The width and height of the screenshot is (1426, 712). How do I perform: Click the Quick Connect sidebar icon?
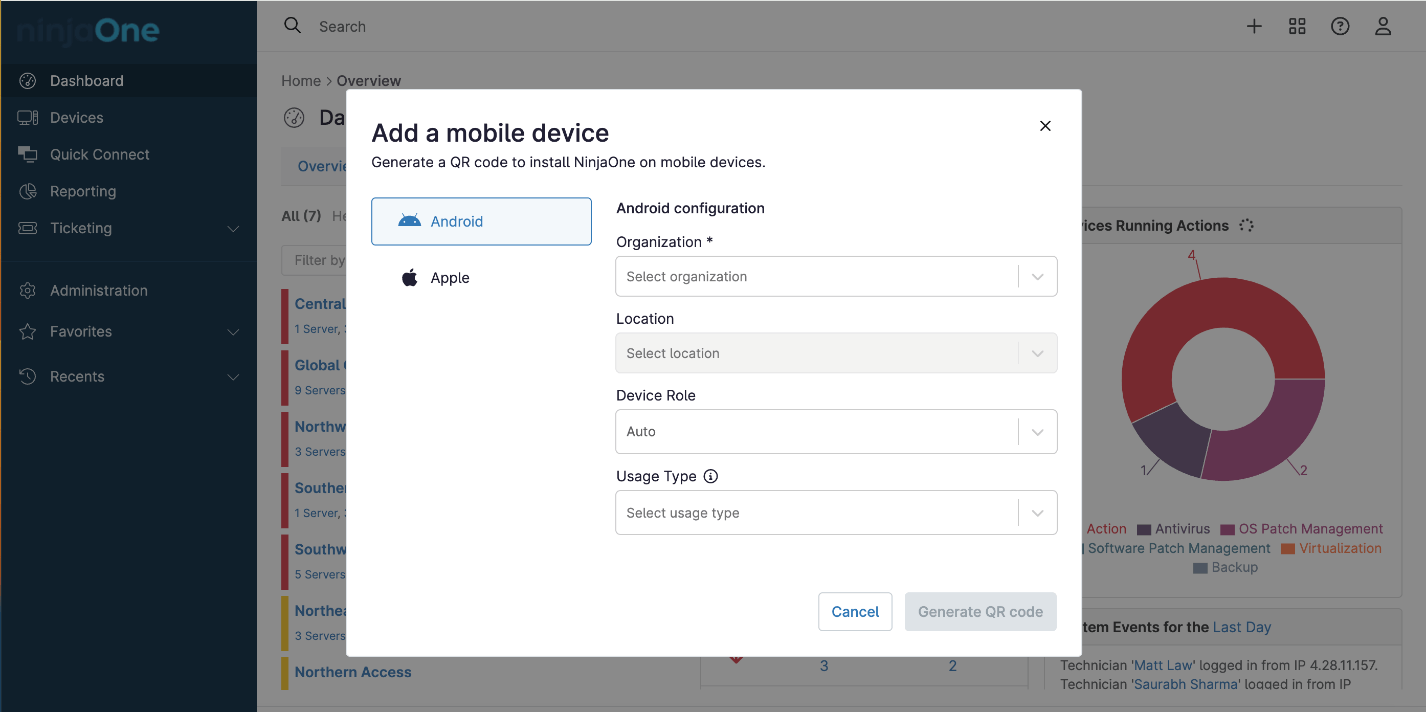[28, 155]
